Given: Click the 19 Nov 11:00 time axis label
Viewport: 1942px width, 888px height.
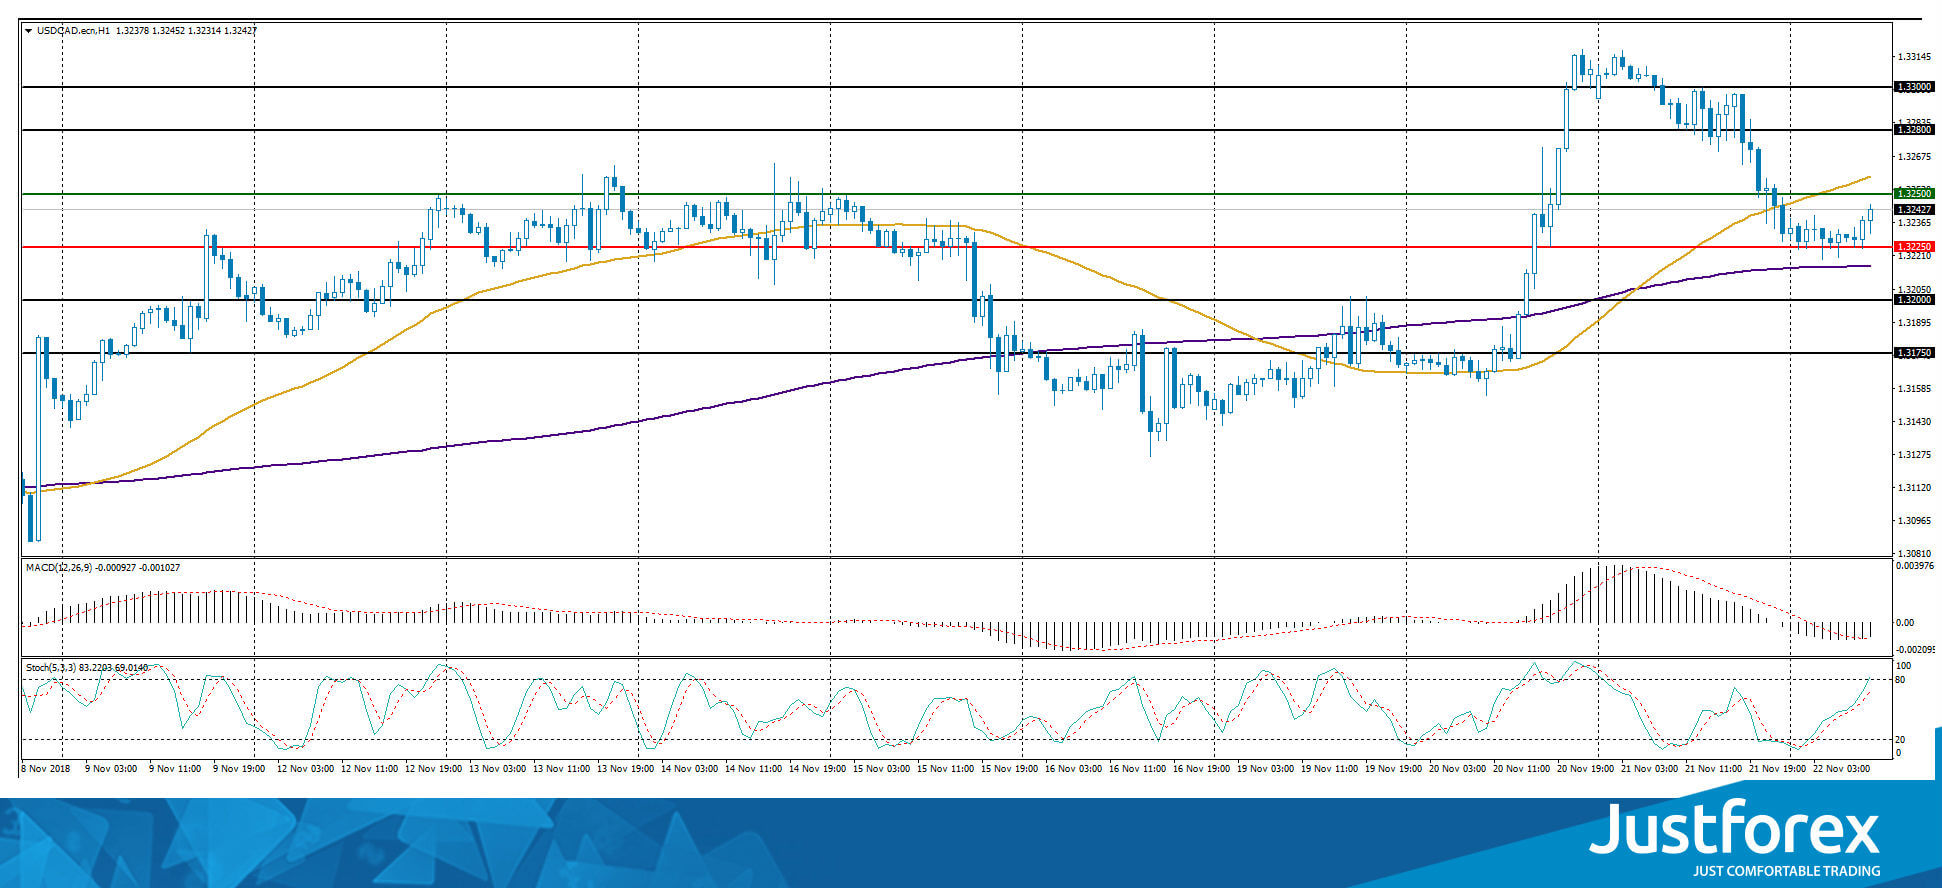Looking at the screenshot, I should click(1329, 769).
